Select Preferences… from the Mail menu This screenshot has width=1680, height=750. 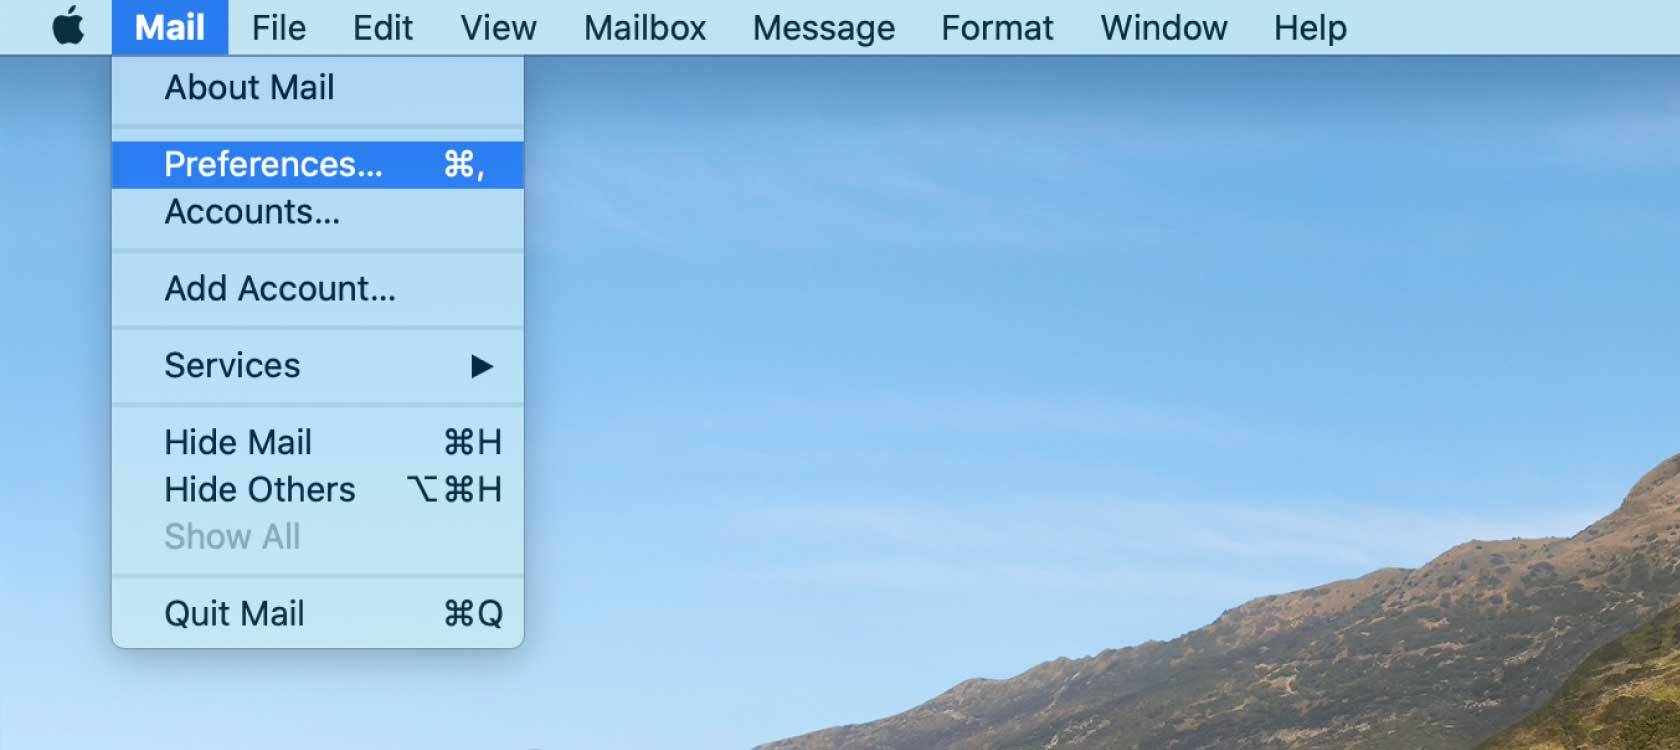tap(318, 165)
